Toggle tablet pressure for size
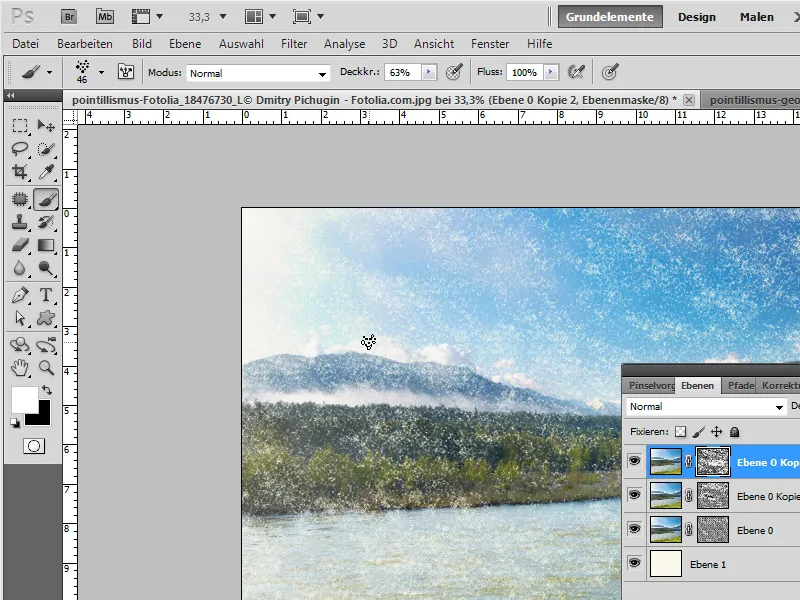The width and height of the screenshot is (800, 600). tap(610, 72)
